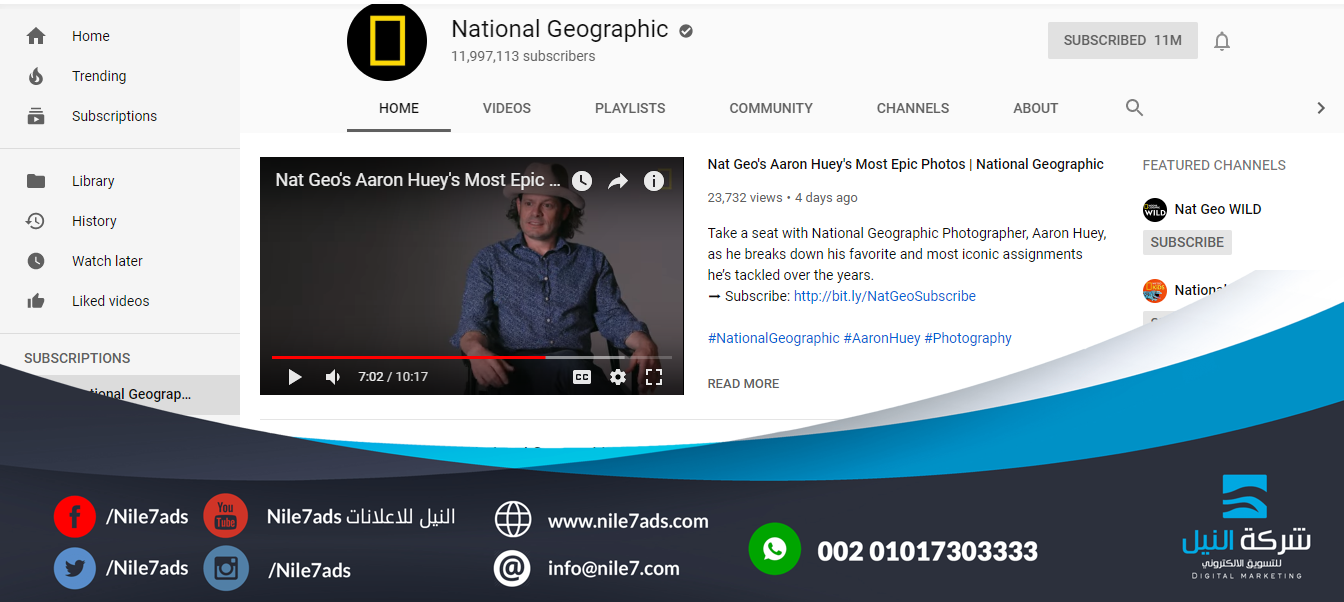The width and height of the screenshot is (1344, 602).
Task: Click the www.nile7ads.com text
Action: pyautogui.click(x=628, y=521)
